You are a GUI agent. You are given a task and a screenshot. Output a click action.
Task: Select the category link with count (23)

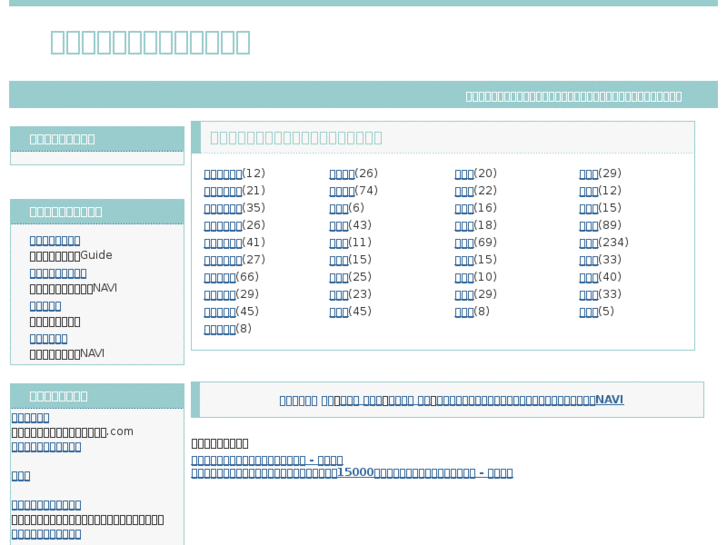338,295
